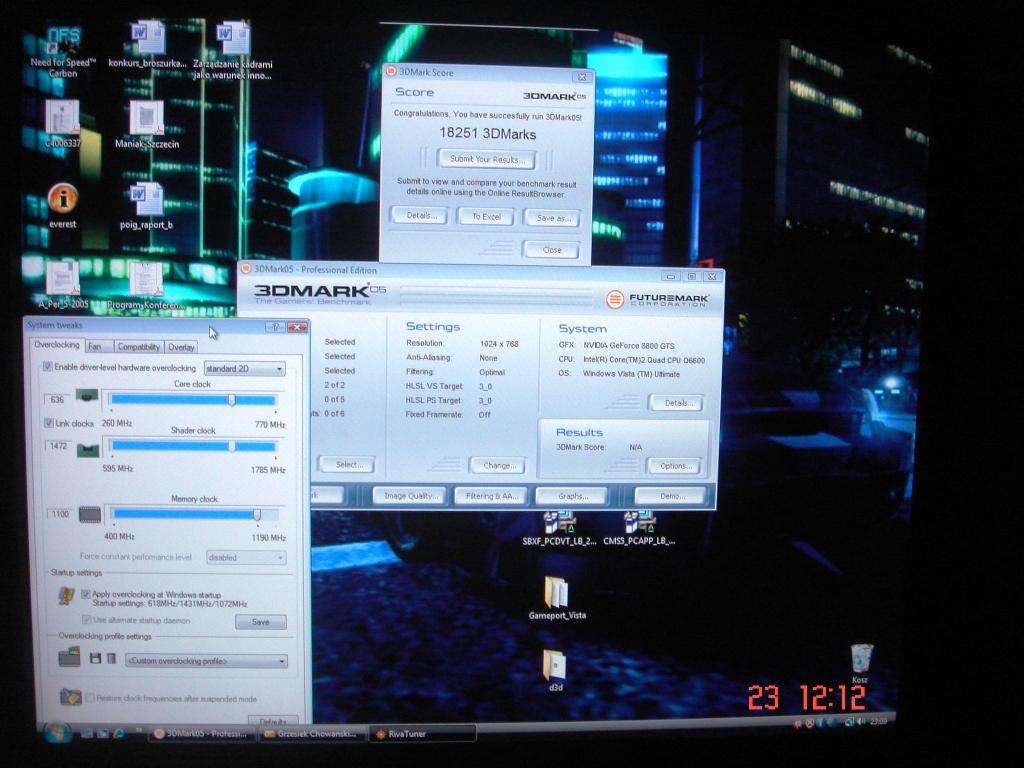Click Save button in Startup settings
The height and width of the screenshot is (768, 1024).
pyautogui.click(x=261, y=622)
